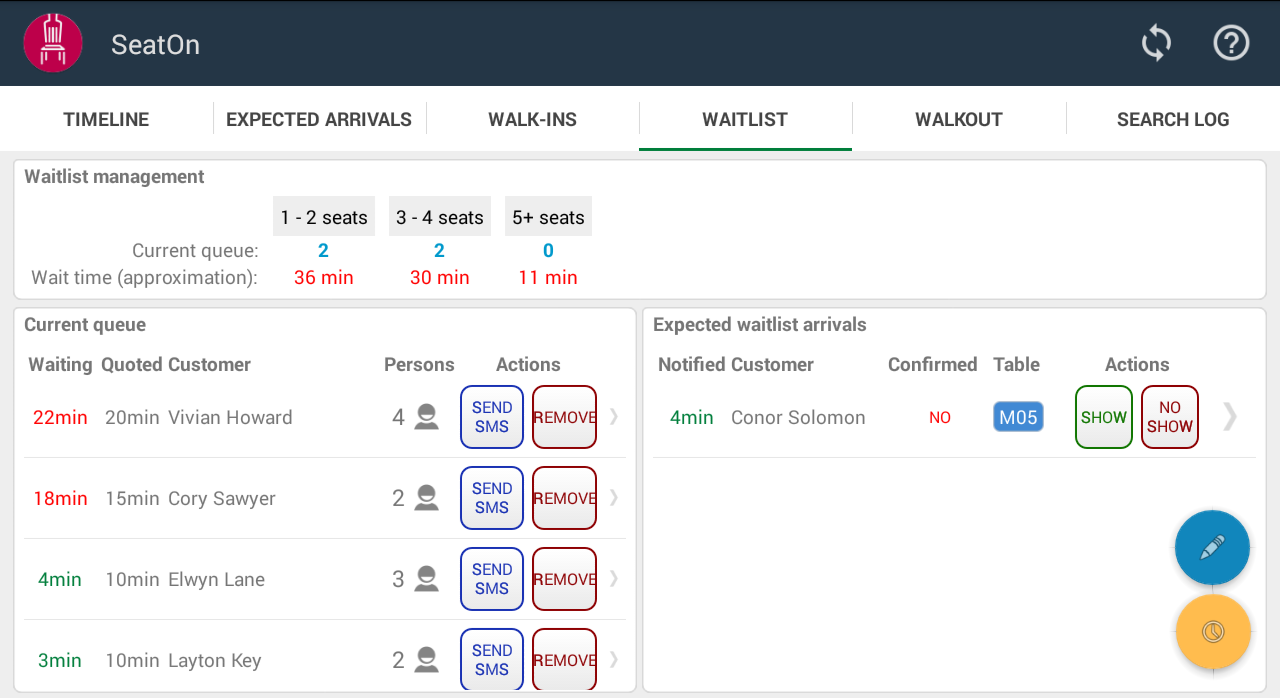Go to the Walkout tab
Viewport: 1280px width, 698px height.
[x=958, y=119]
